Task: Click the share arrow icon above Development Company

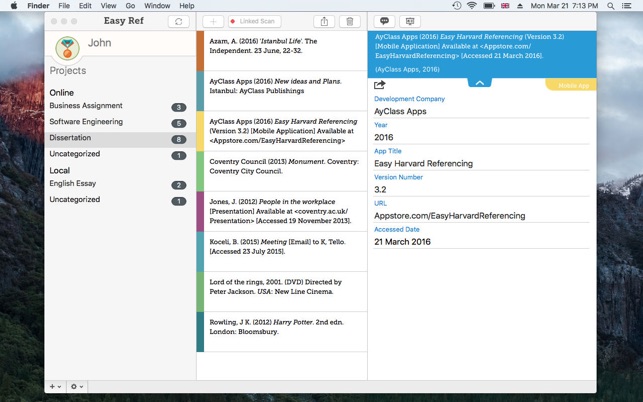Action: tap(380, 85)
